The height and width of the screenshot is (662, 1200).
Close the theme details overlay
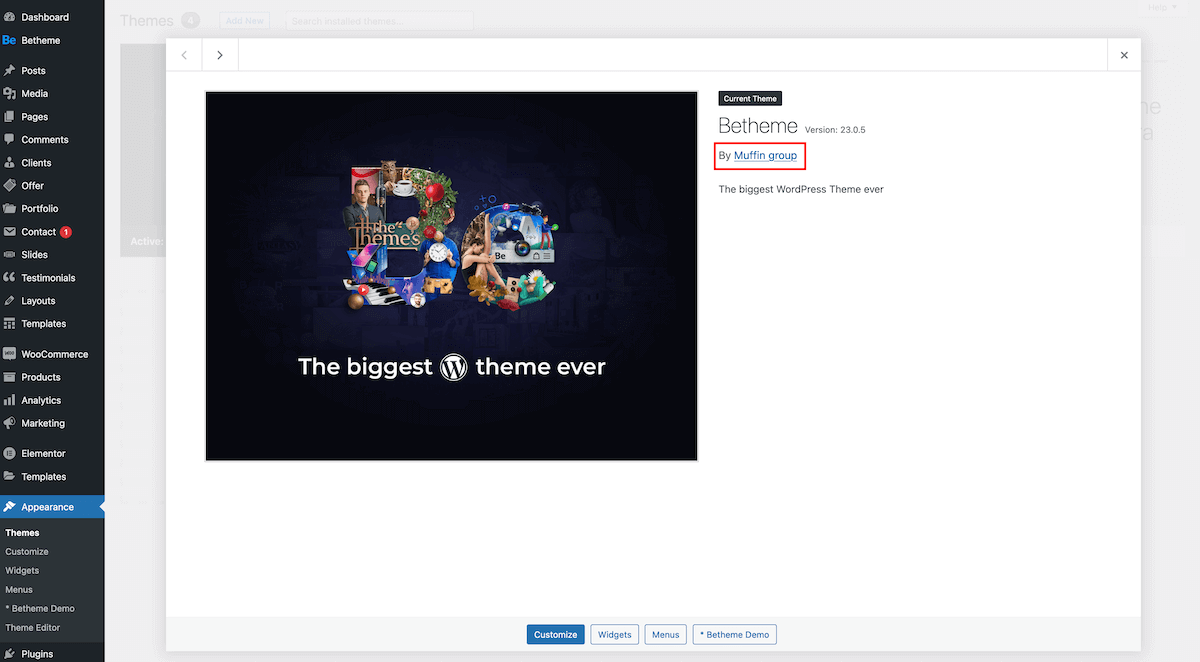pos(1124,55)
